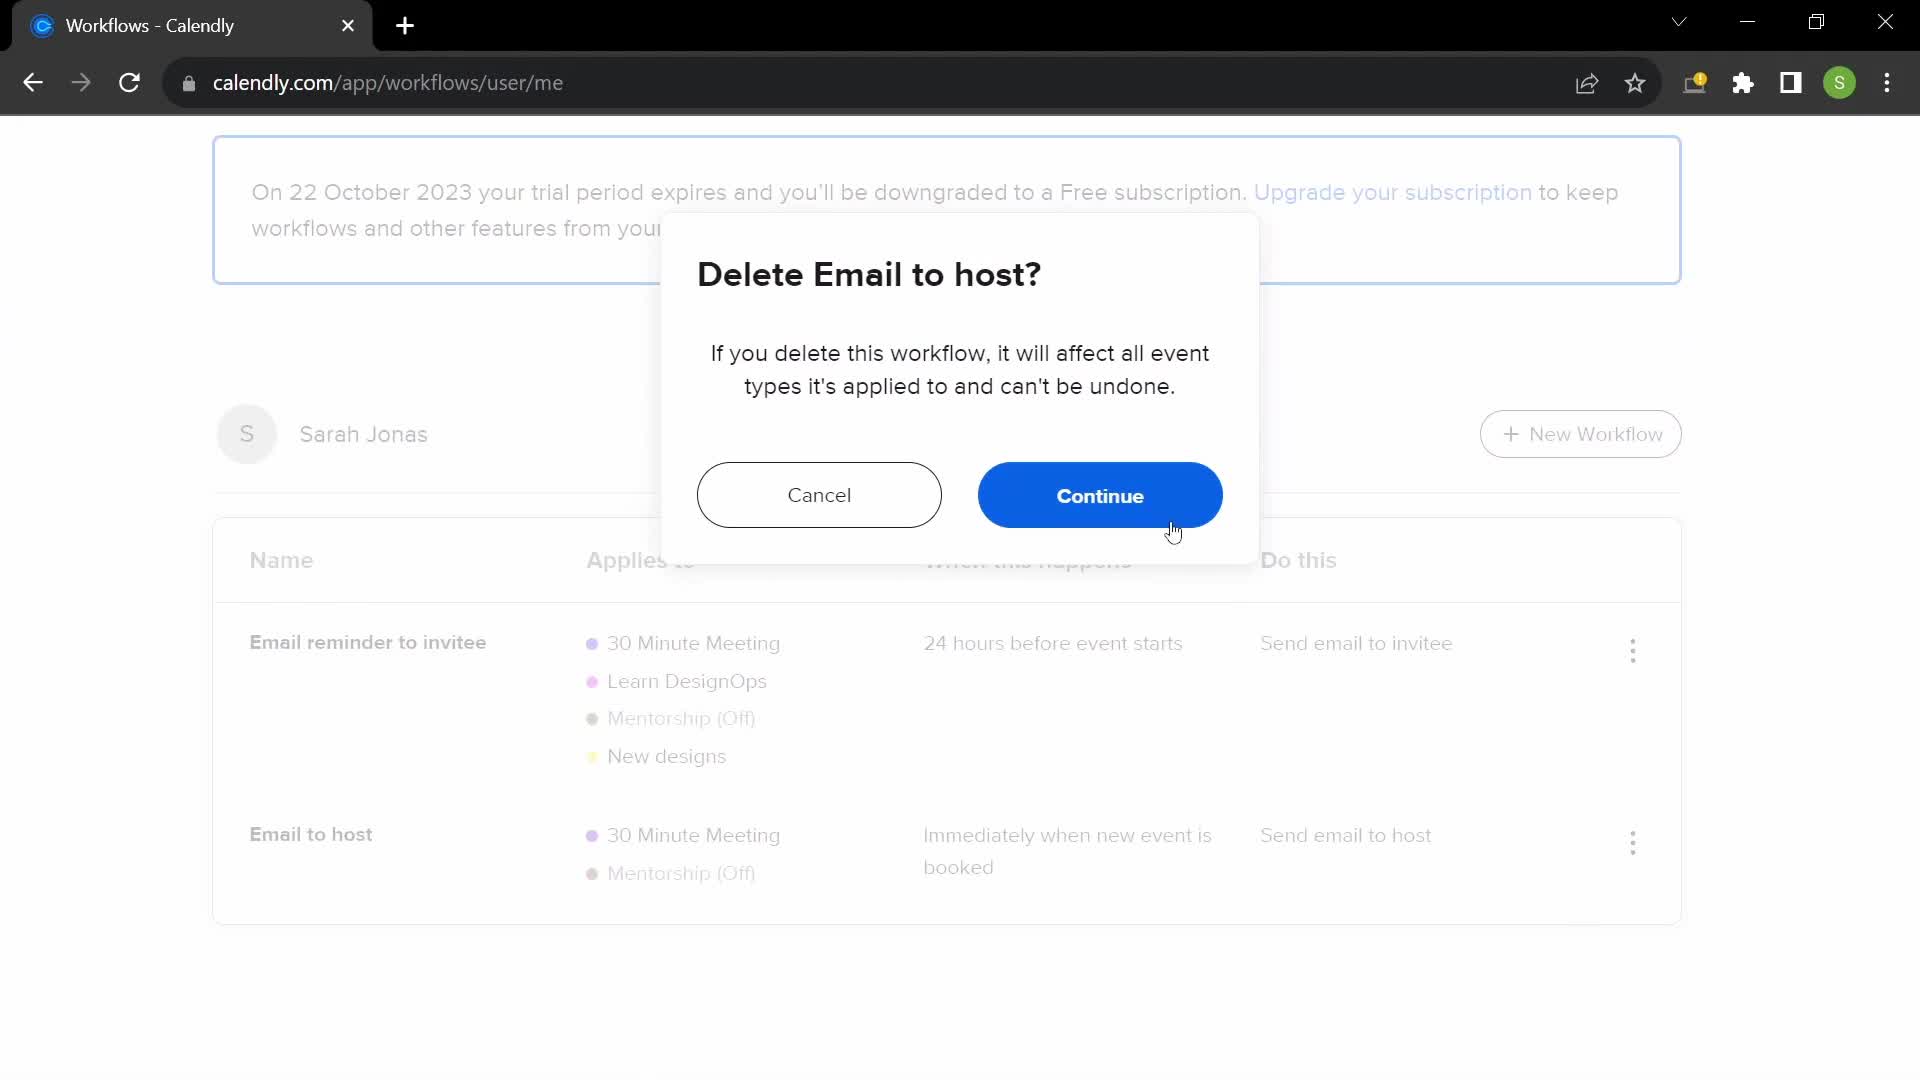Select the Workflows tab label in the page

149,25
